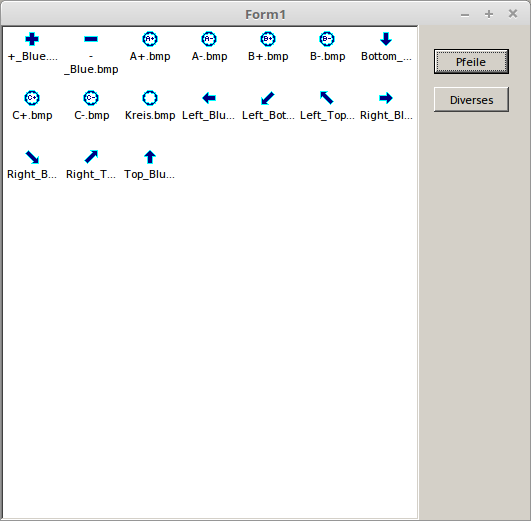This screenshot has width=531, height=521.
Task: Pick the empty circle Kreis.bmp icon
Action: click(150, 98)
